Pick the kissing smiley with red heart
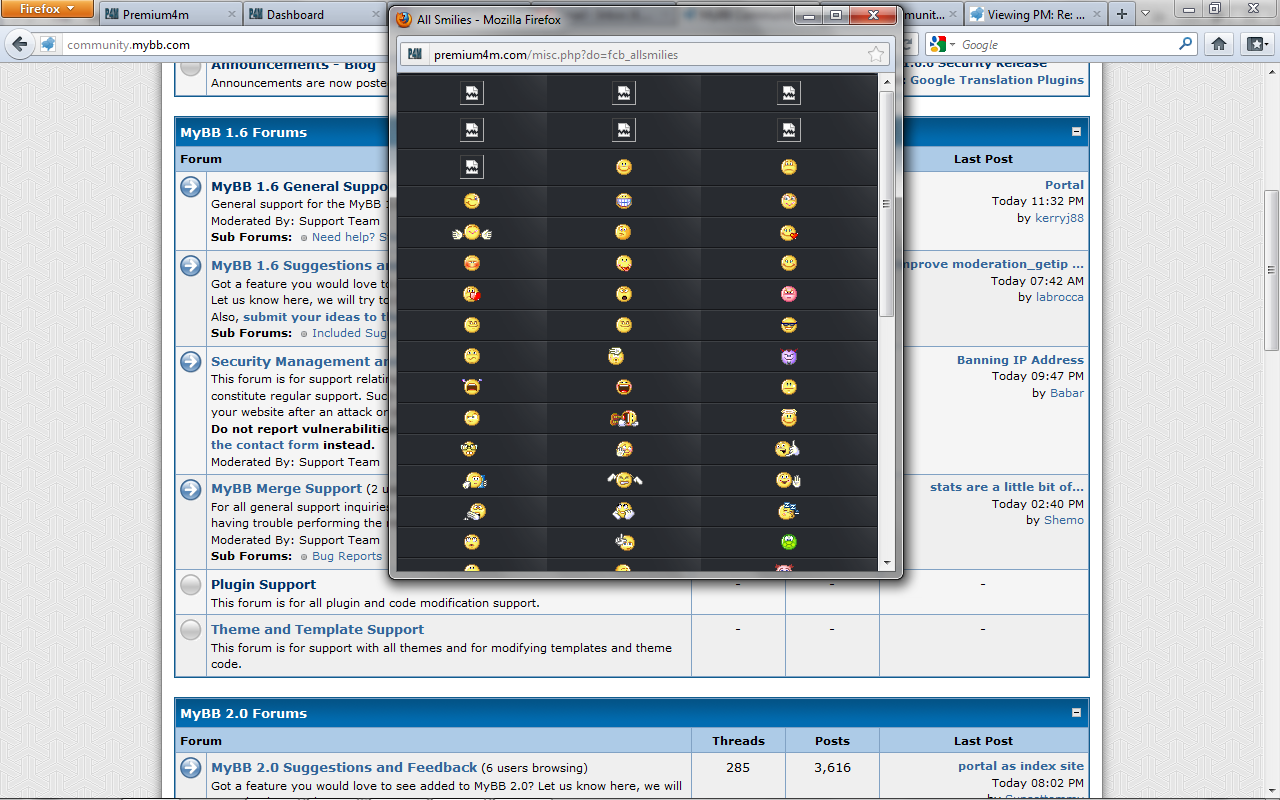This screenshot has height=800, width=1280. pyautogui.click(x=789, y=233)
